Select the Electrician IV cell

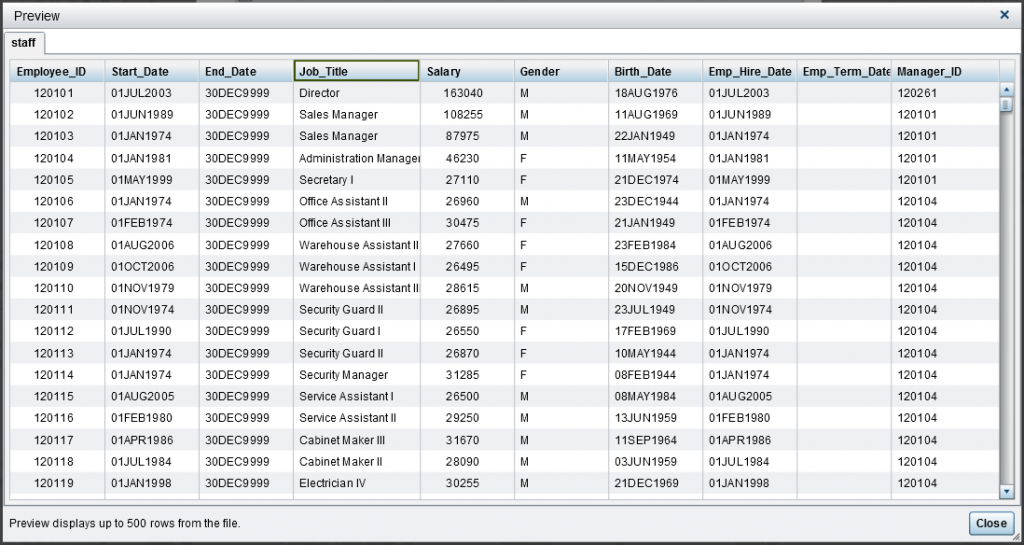[x=326, y=483]
